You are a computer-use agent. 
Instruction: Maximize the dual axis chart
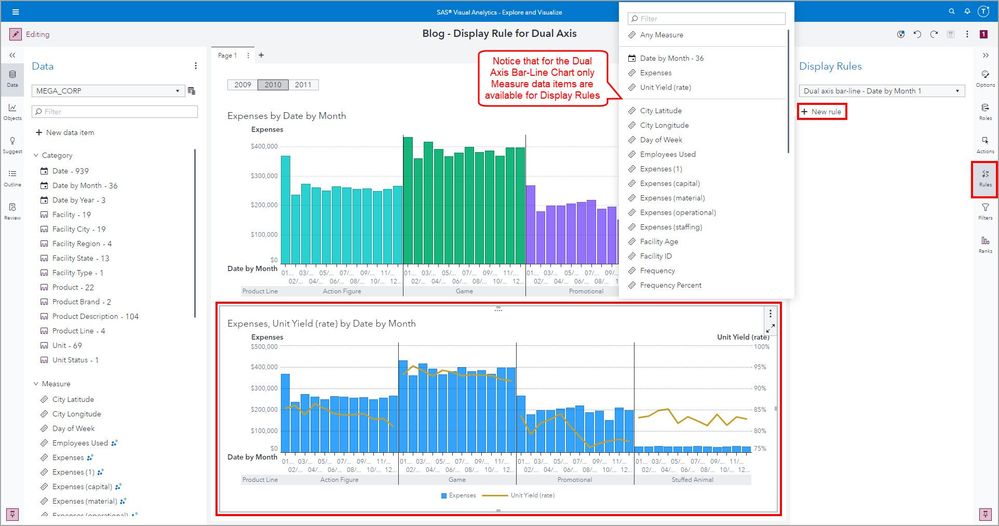click(x=770, y=329)
